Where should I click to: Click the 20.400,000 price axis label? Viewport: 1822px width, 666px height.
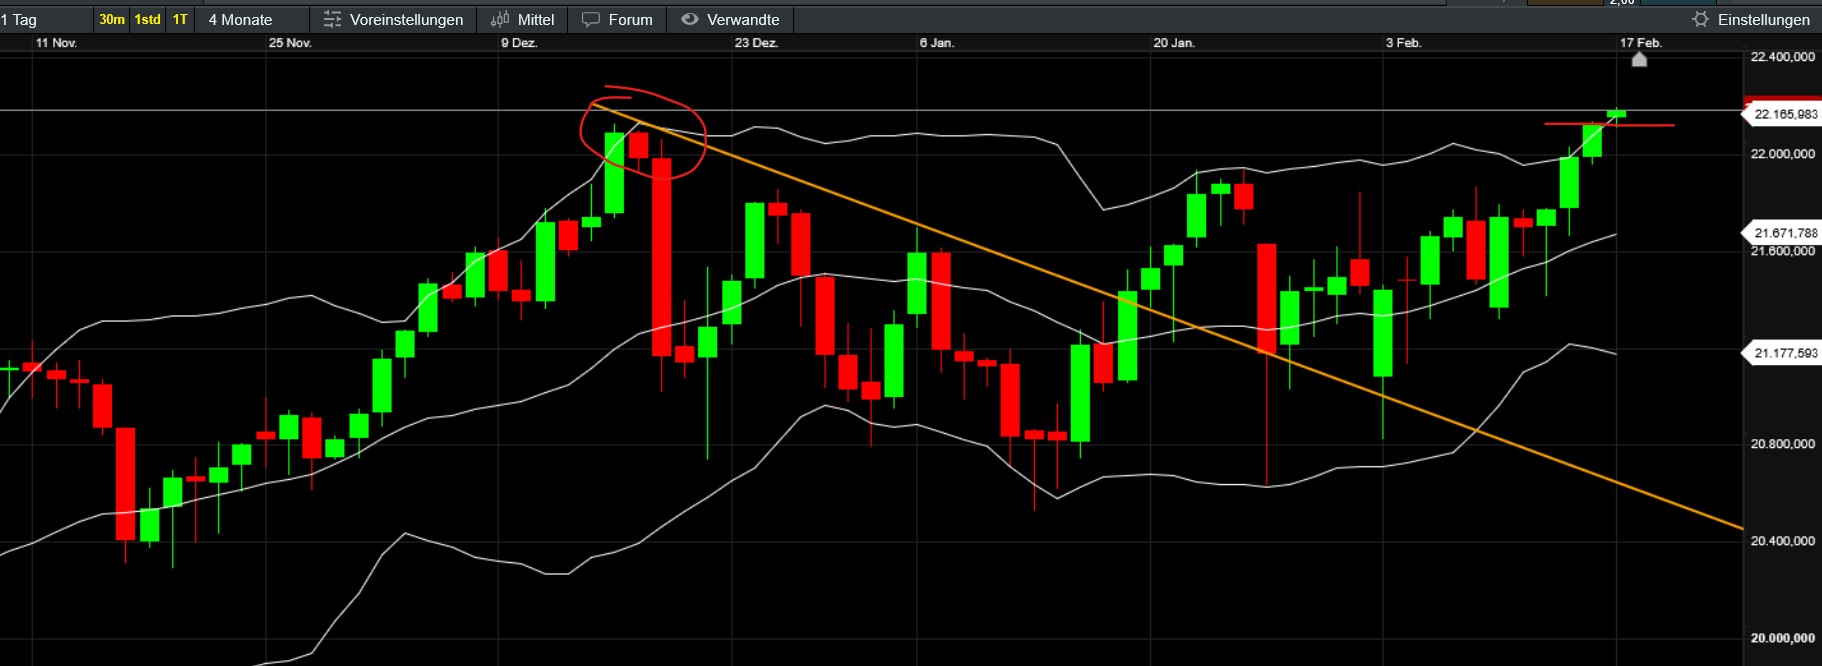point(1782,541)
